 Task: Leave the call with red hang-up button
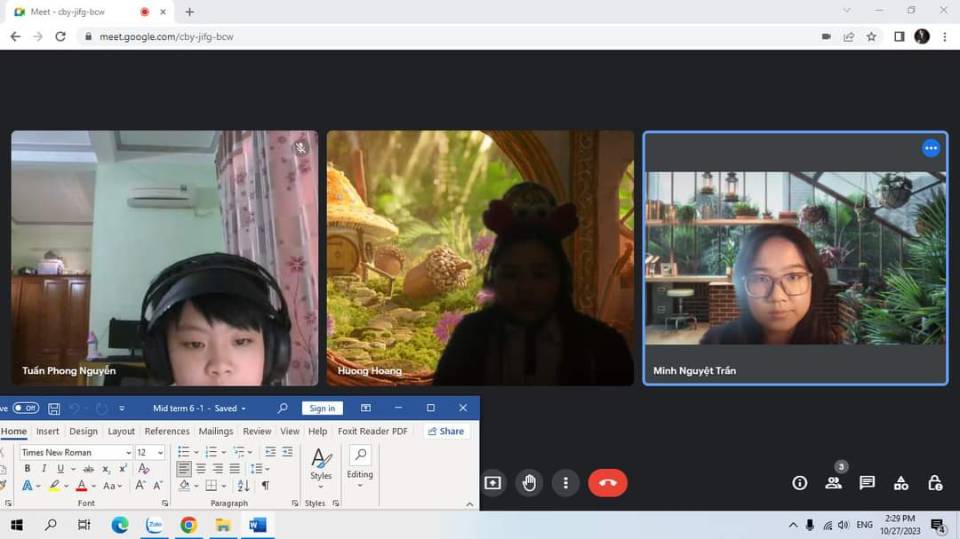click(607, 483)
